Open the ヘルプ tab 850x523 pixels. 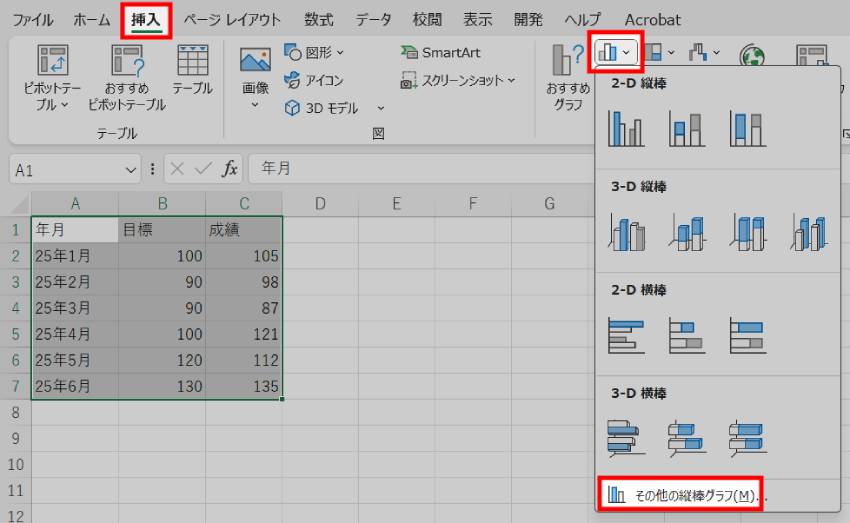(x=582, y=20)
